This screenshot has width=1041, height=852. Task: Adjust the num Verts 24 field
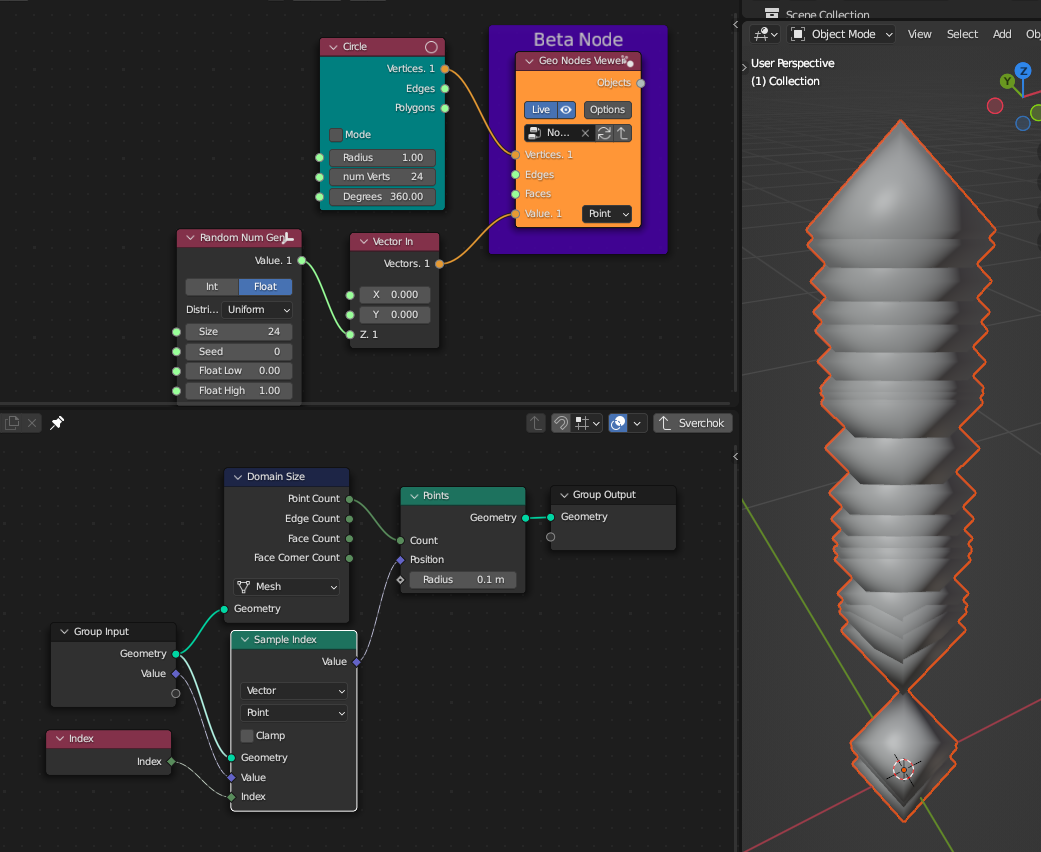(382, 177)
